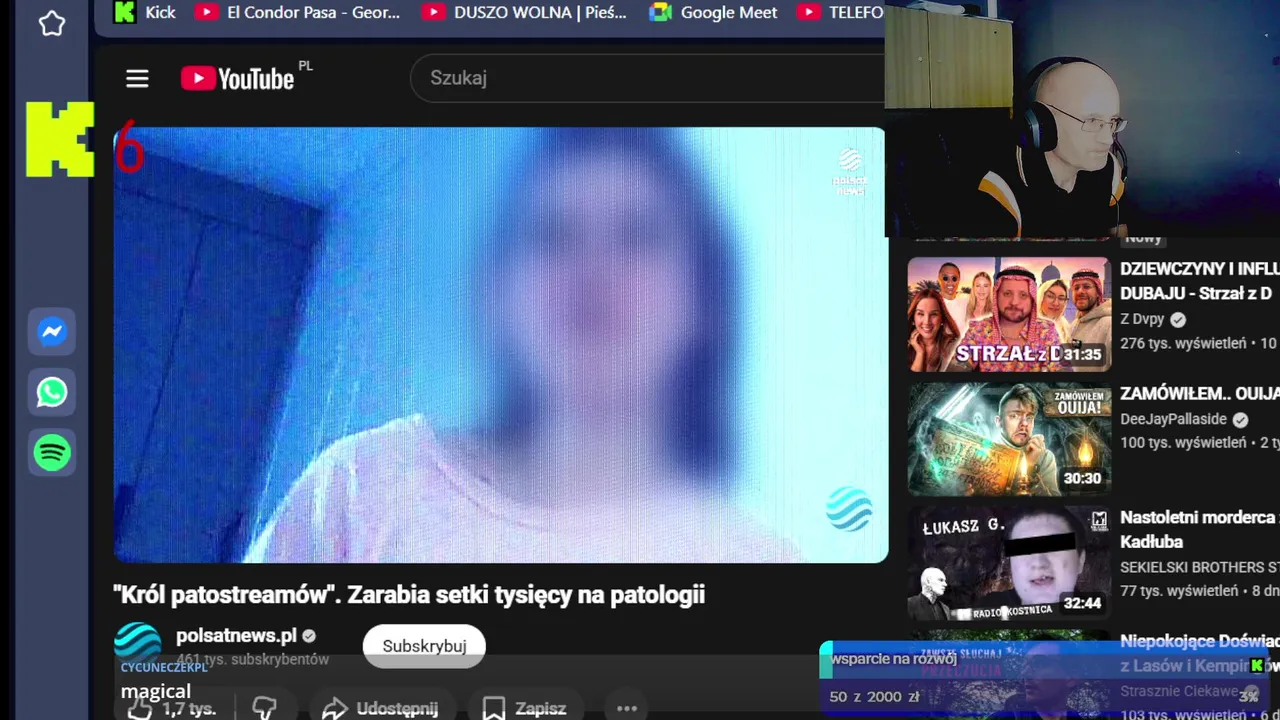Click the Szukaj search field
Viewport: 1280px width, 720px height.
[x=648, y=78]
